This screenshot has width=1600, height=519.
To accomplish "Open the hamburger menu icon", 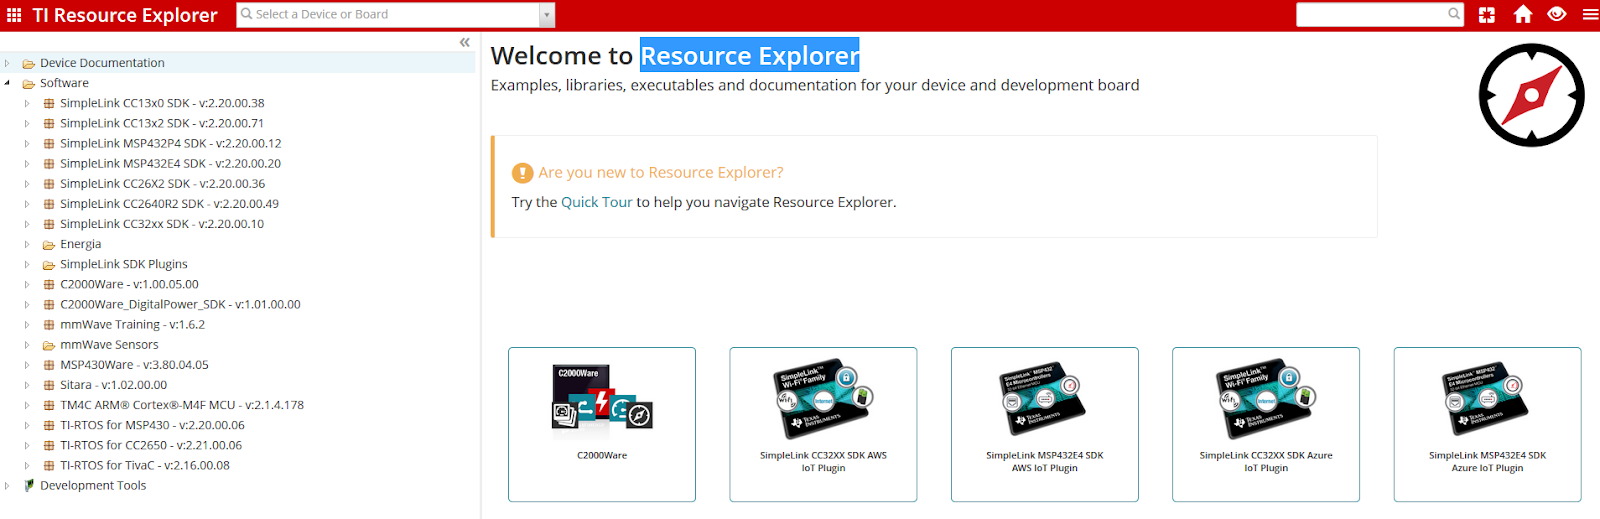I will [x=1590, y=15].
